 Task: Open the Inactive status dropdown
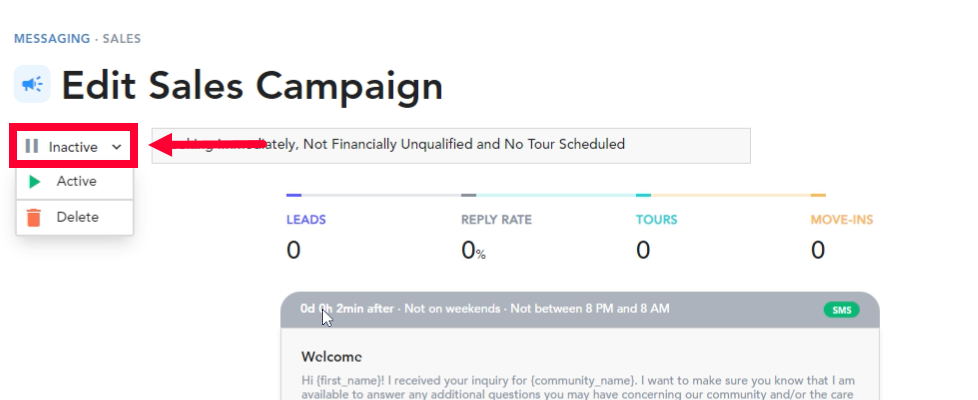[x=74, y=147]
